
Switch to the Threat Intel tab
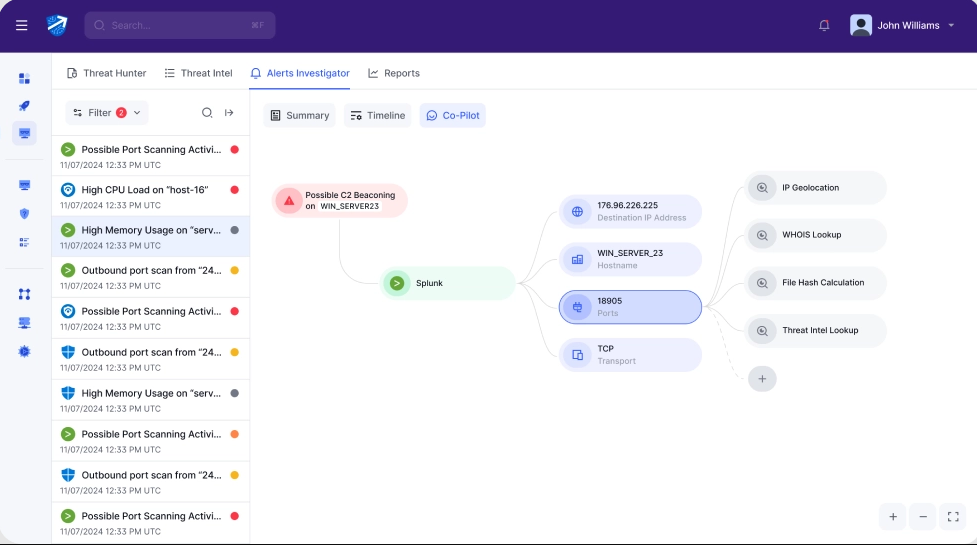click(x=198, y=73)
